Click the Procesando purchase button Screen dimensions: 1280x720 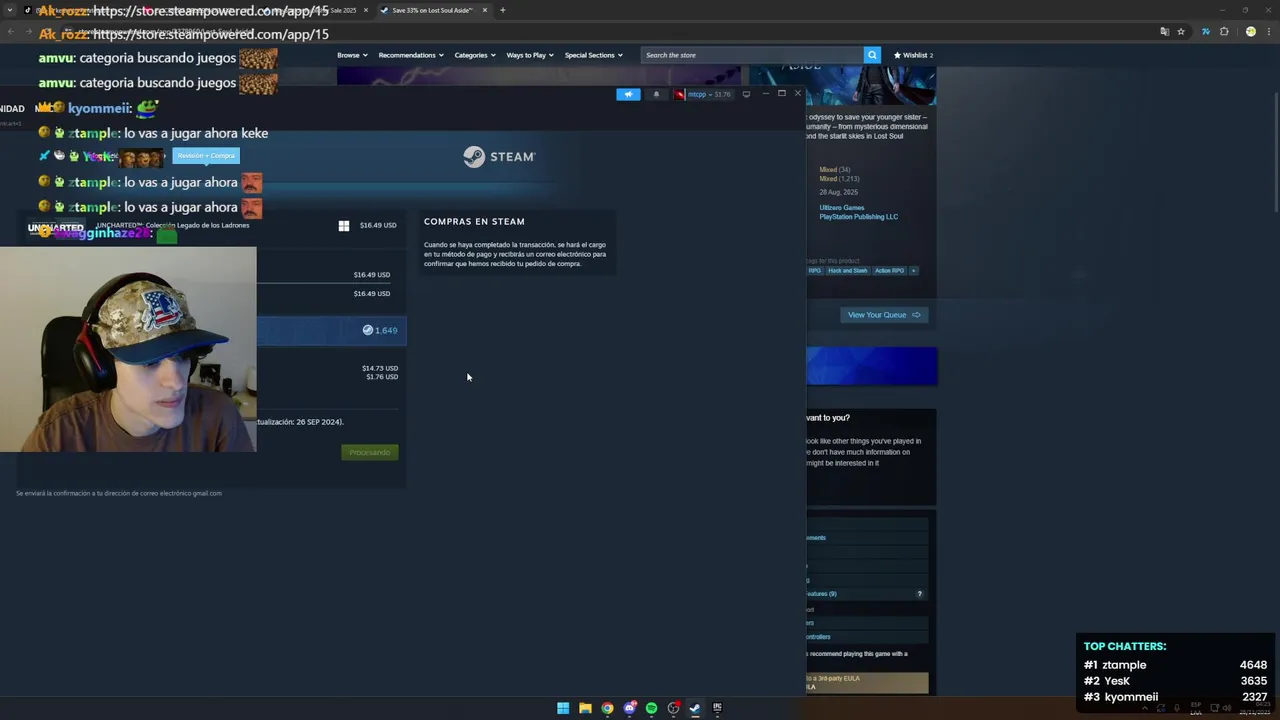pyautogui.click(x=370, y=452)
